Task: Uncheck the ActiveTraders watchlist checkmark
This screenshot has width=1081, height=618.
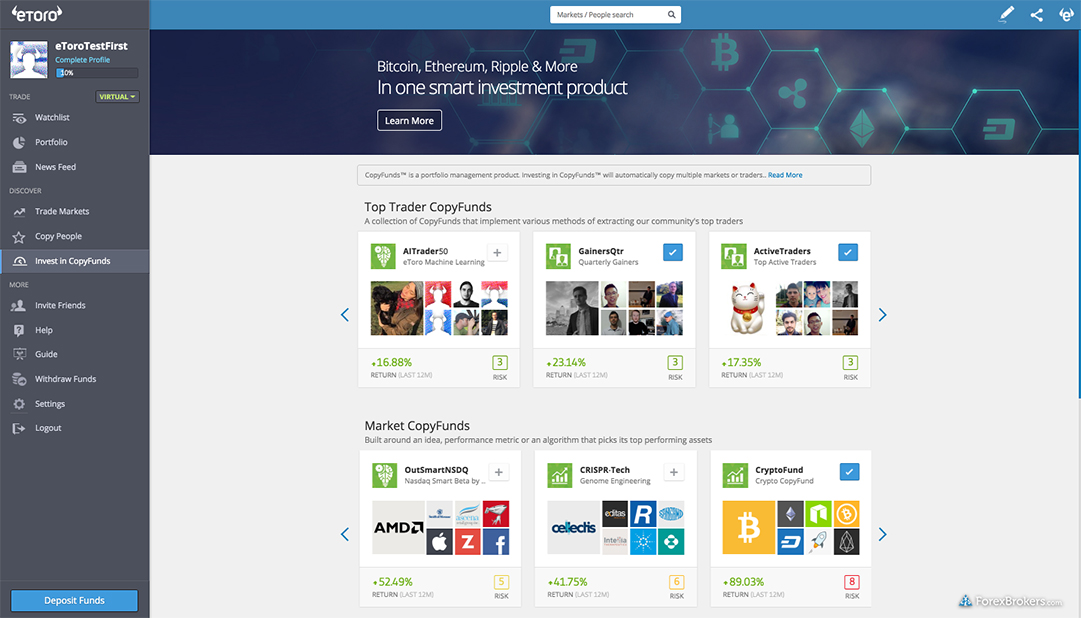Action: tap(848, 252)
